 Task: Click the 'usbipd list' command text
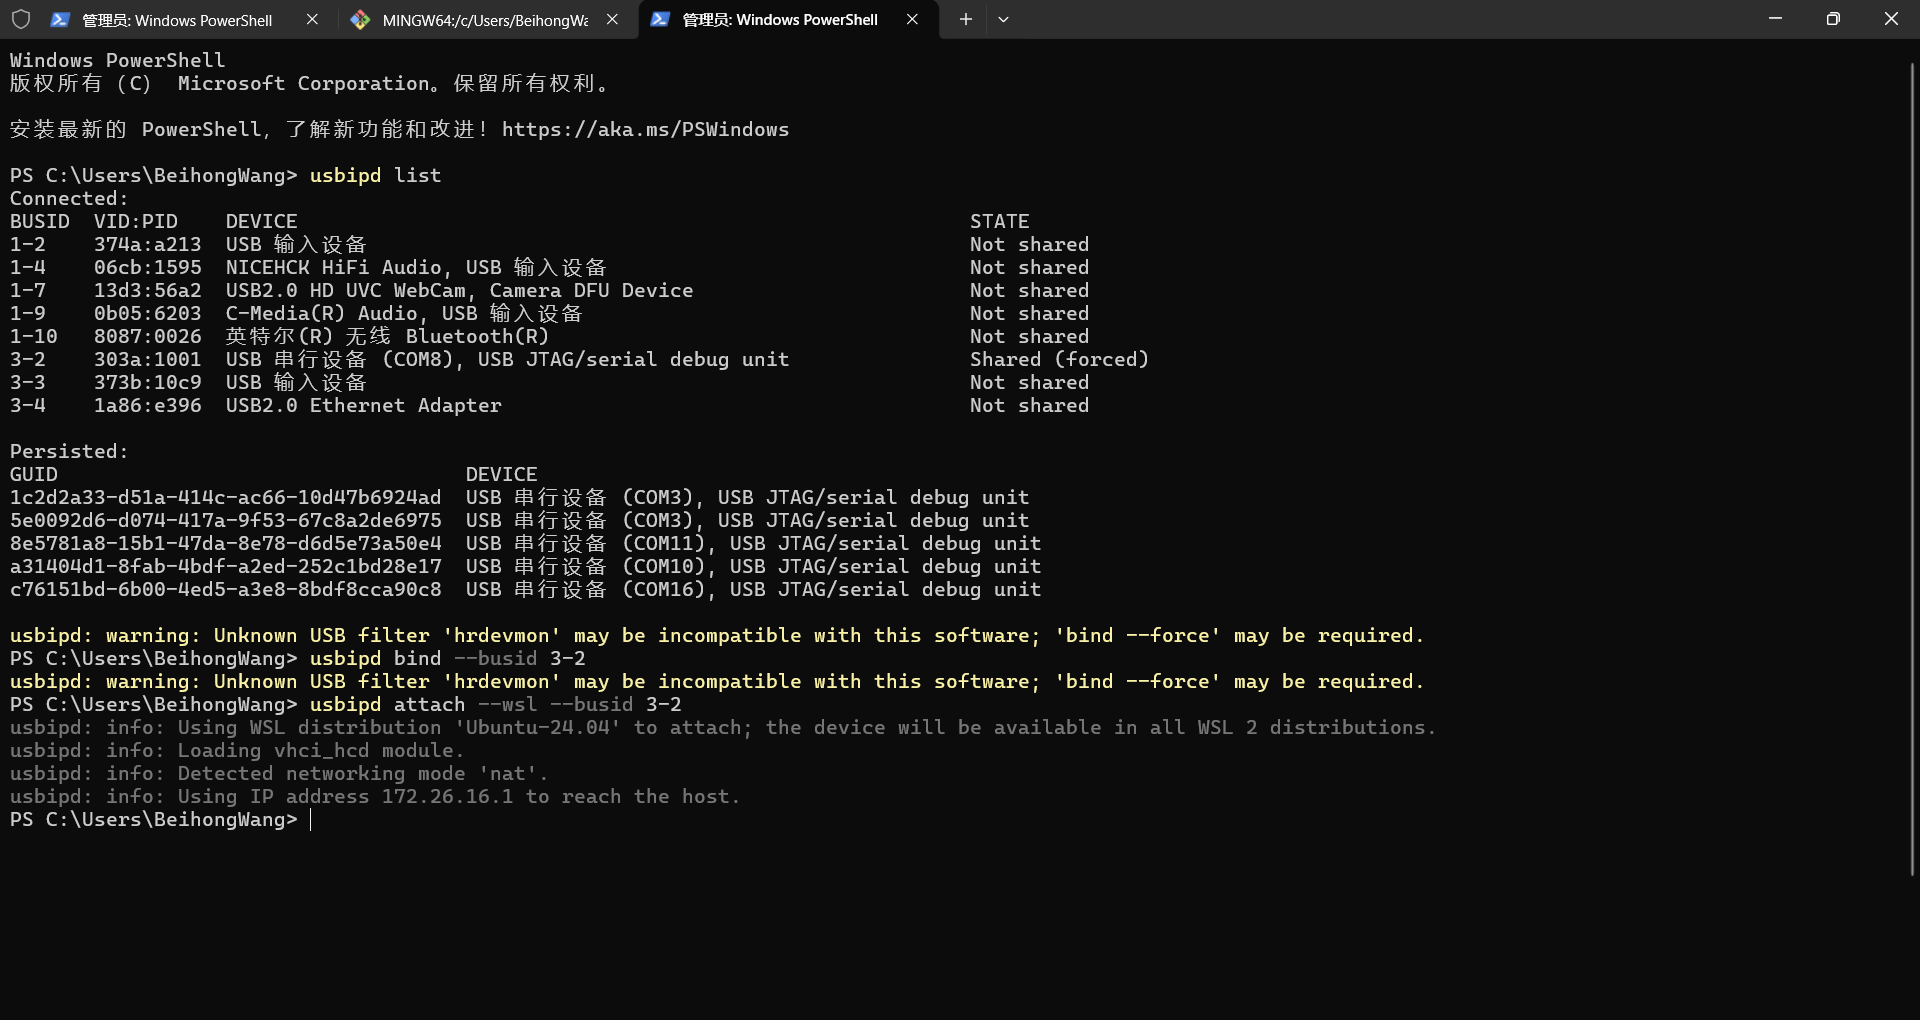coord(375,175)
